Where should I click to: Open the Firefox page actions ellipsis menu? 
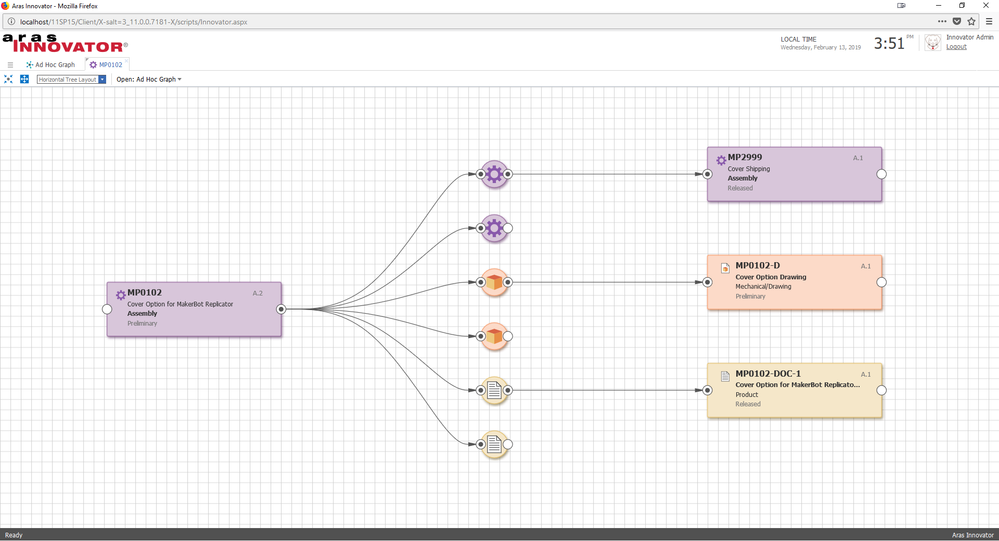click(x=941, y=21)
